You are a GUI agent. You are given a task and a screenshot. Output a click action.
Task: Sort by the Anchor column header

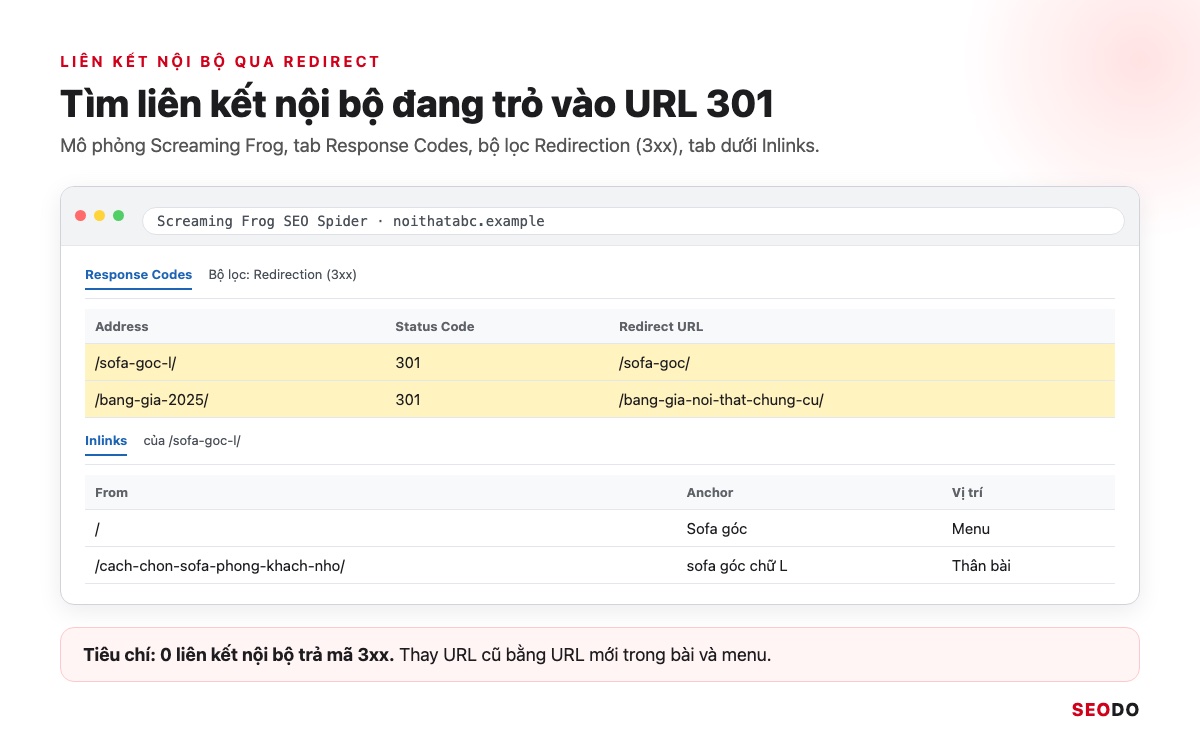710,493
